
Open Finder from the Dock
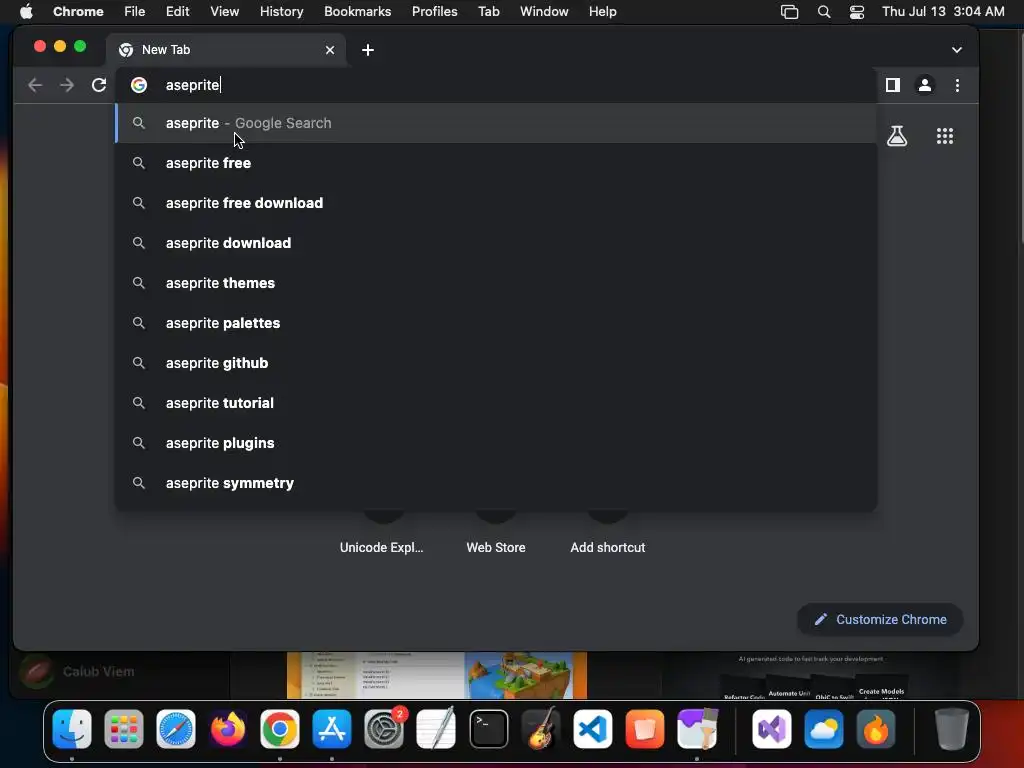[x=72, y=729]
